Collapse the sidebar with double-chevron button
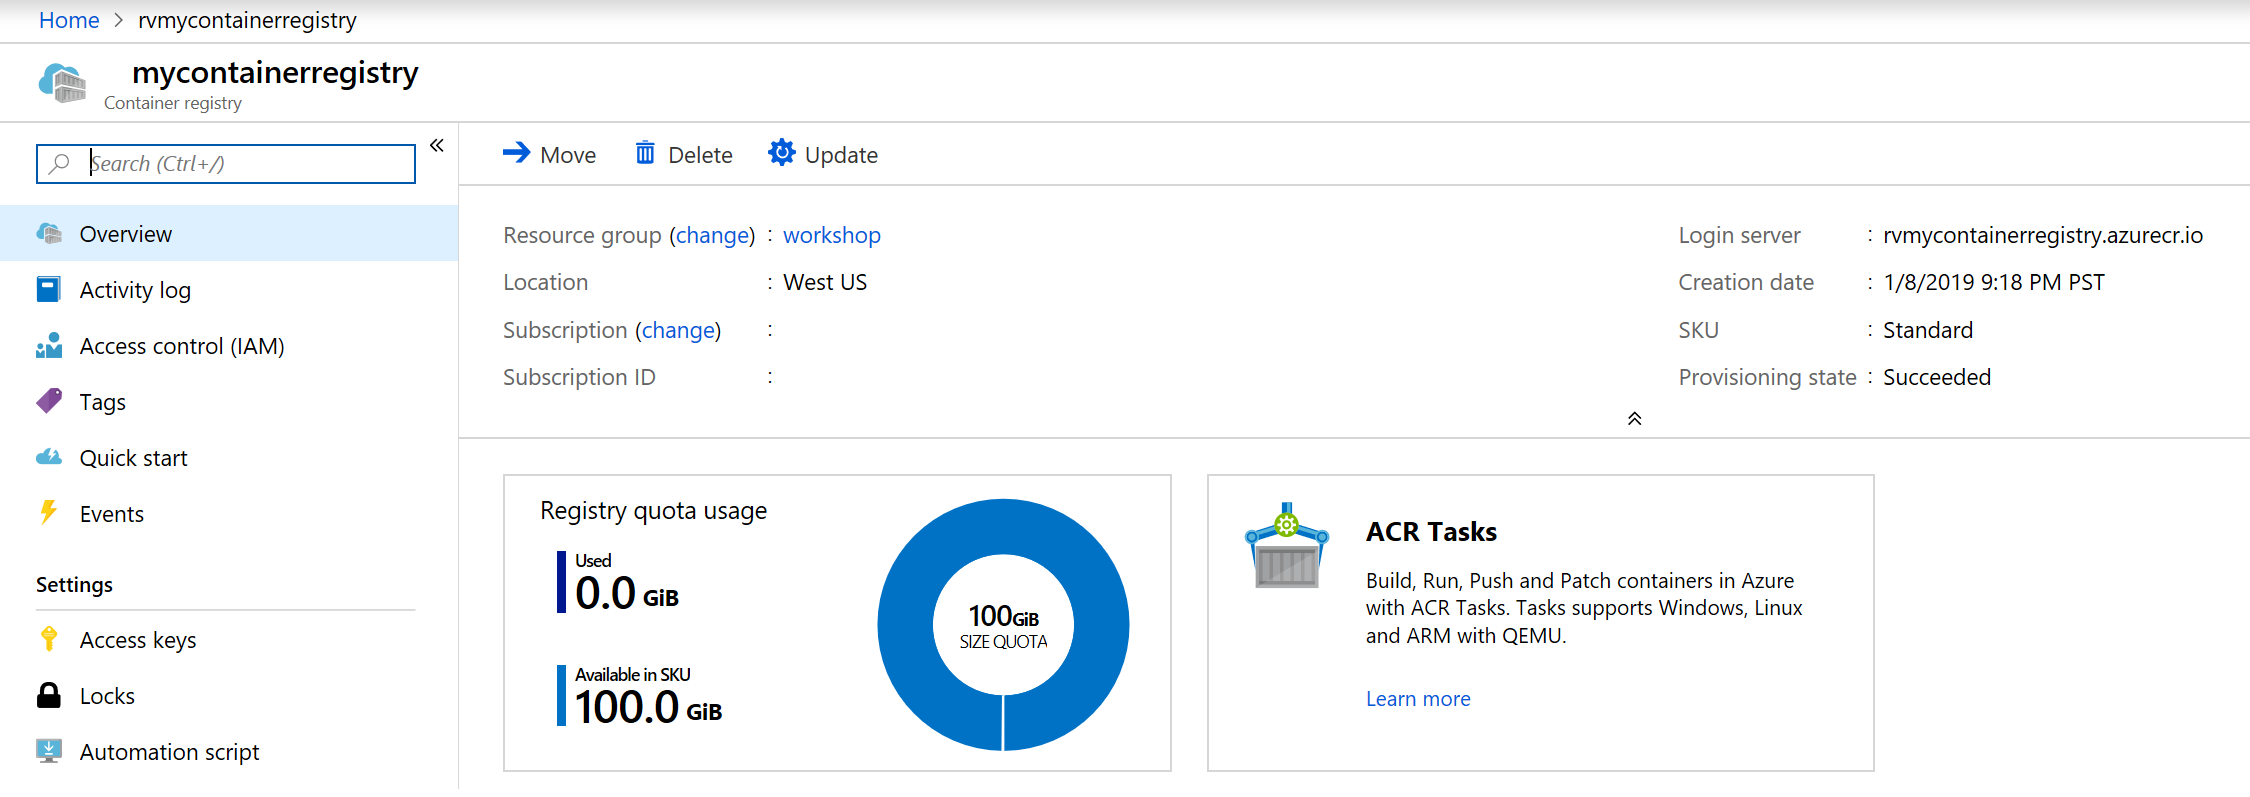This screenshot has height=797, width=2250. click(x=437, y=146)
